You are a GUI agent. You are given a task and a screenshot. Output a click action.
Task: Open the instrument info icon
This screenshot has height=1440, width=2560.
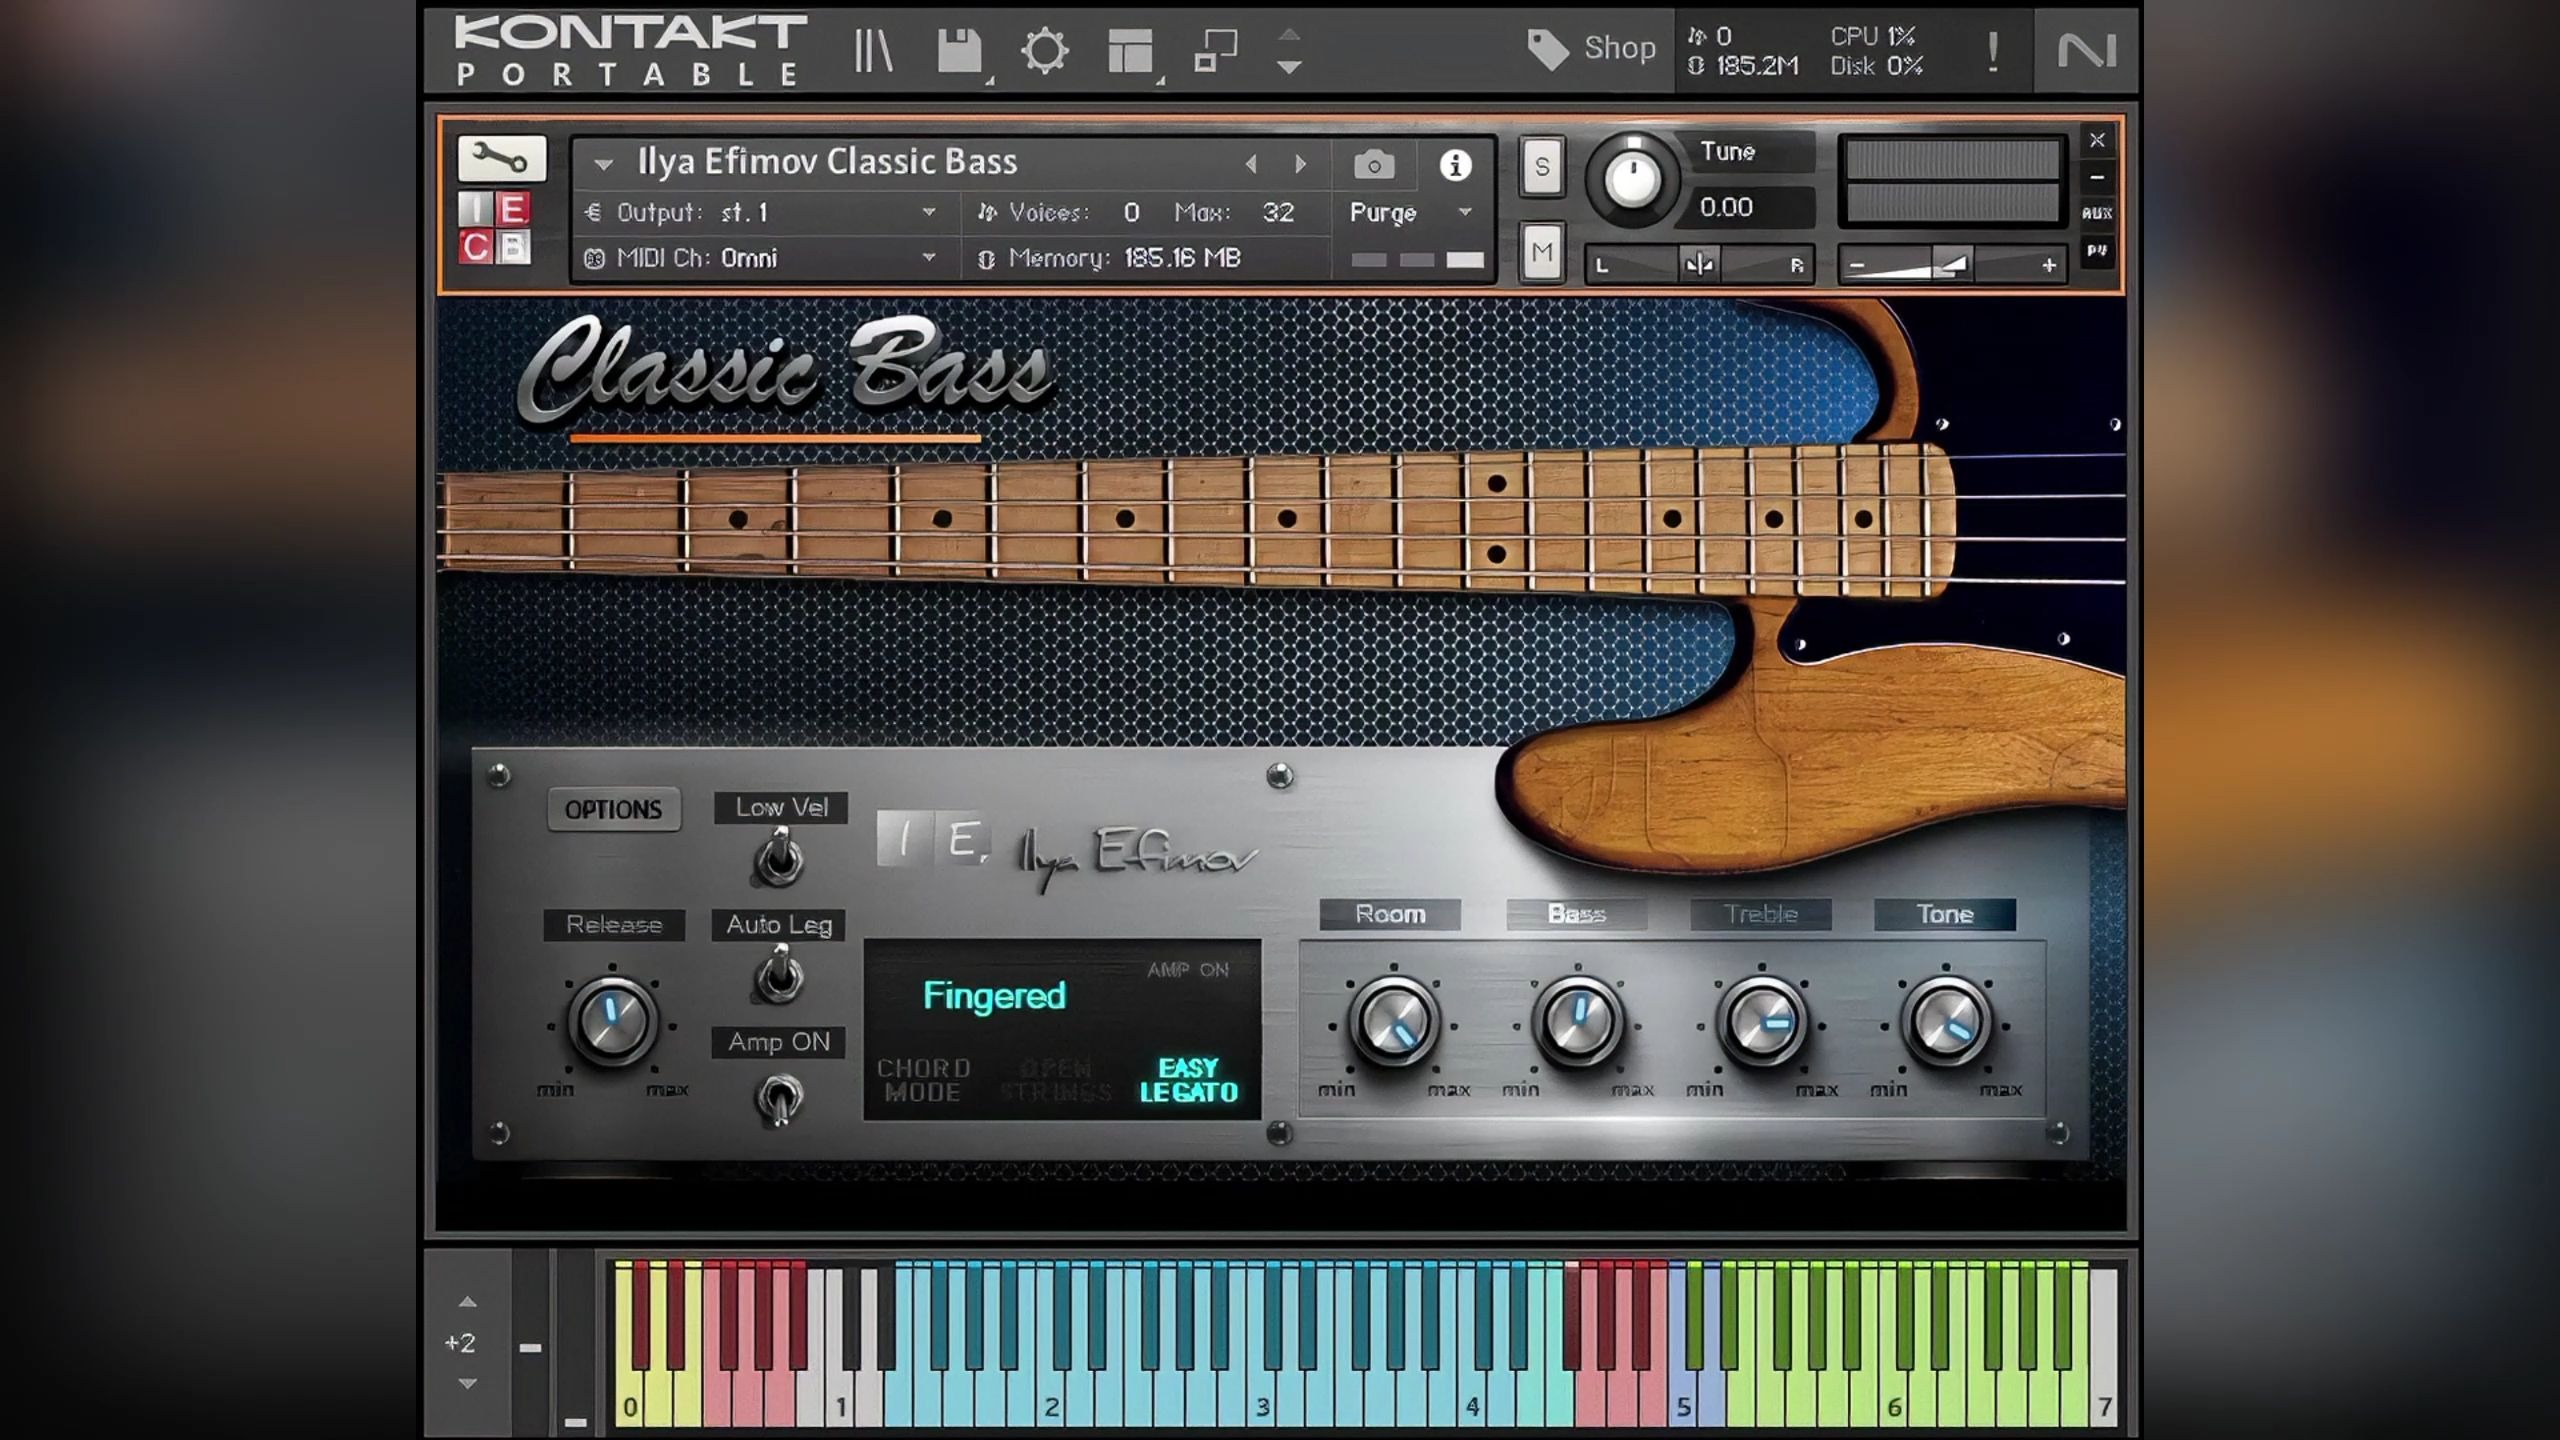click(1455, 165)
